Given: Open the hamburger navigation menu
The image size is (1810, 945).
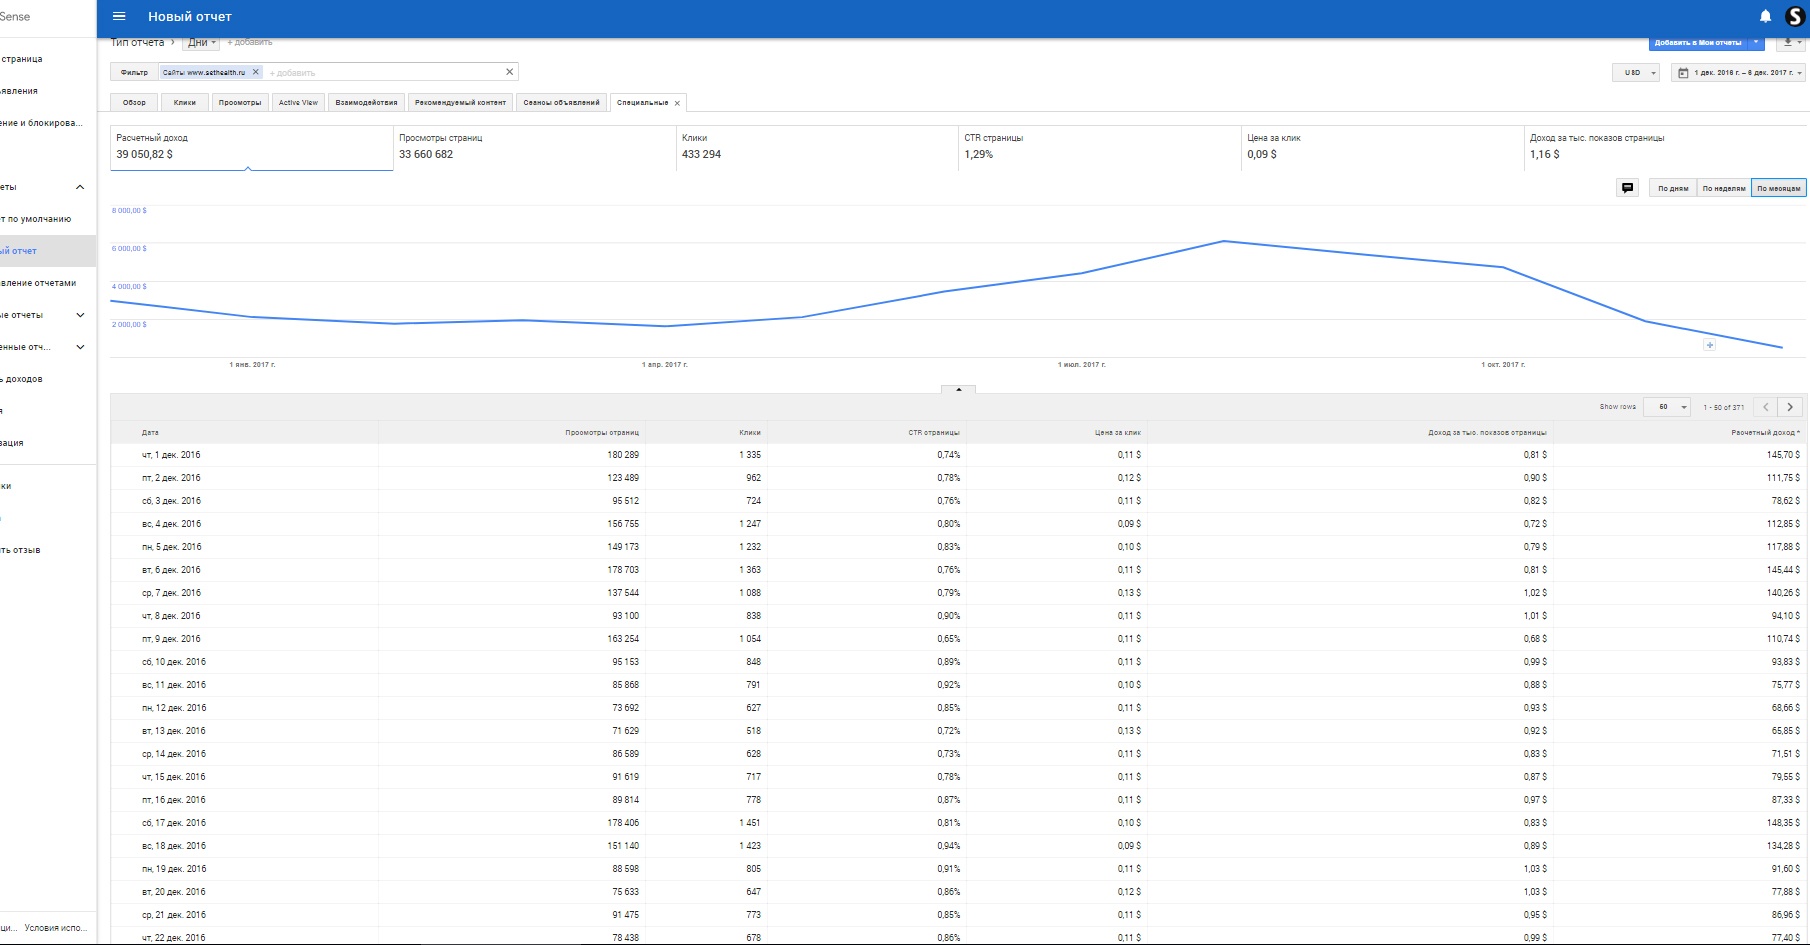Looking at the screenshot, I should pyautogui.click(x=119, y=17).
